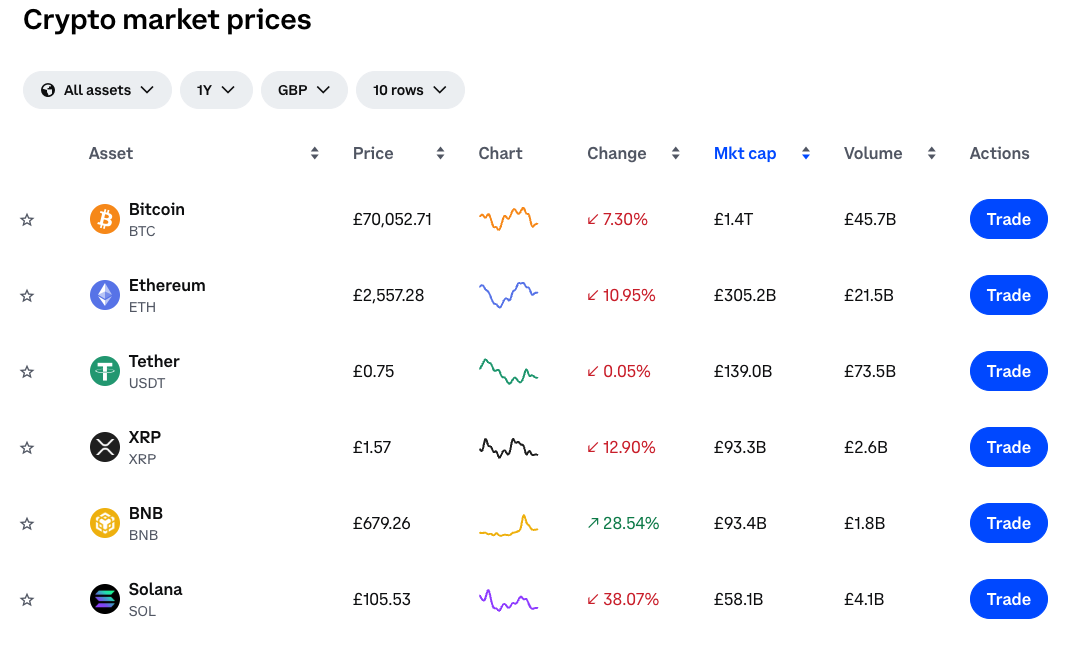Screen dimensions: 1079x650
Task: Click the Solana logo icon
Action: tap(104, 599)
